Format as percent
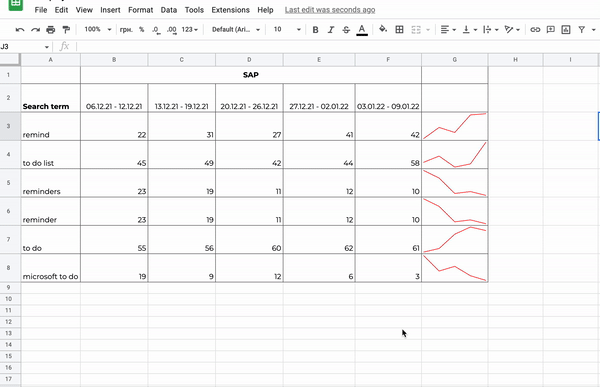Image resolution: width=600 pixels, height=387 pixels. [x=142, y=29]
